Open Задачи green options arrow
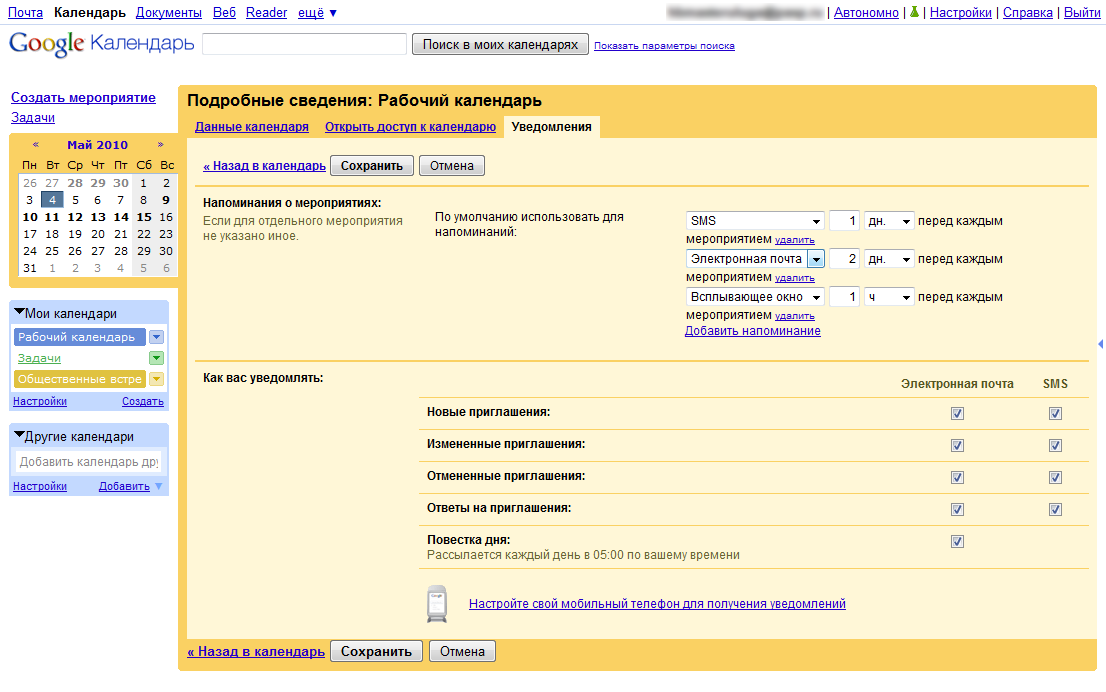The height and width of the screenshot is (692, 1106). click(x=156, y=358)
